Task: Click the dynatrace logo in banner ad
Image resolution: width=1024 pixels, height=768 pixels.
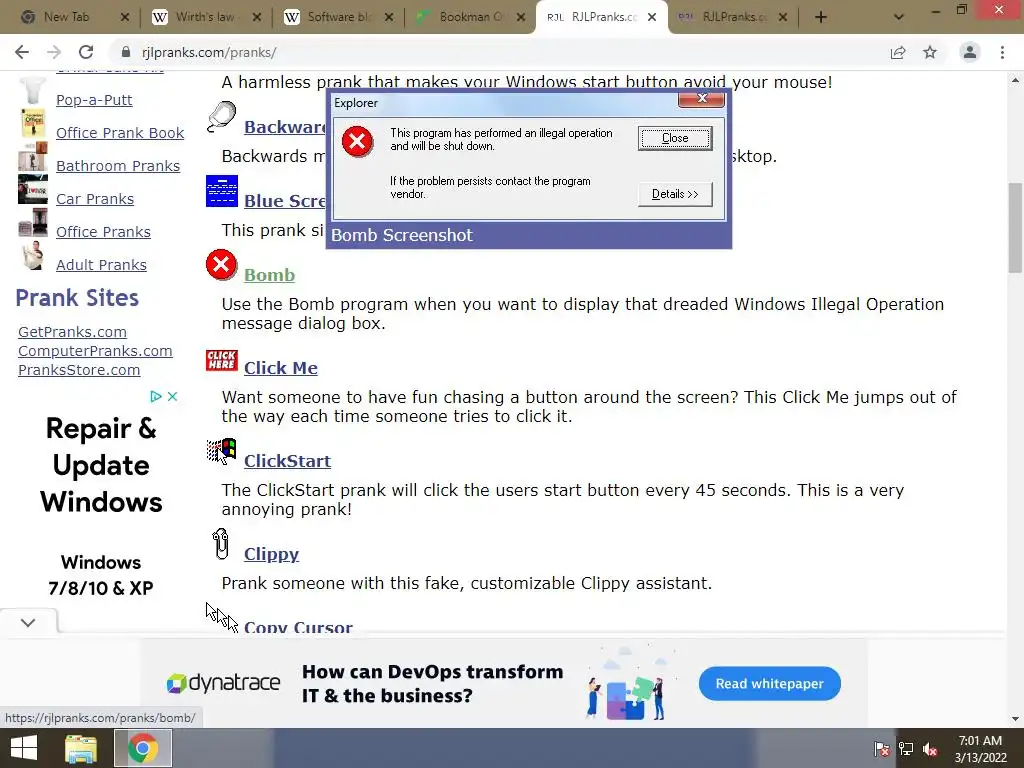Action: click(223, 683)
